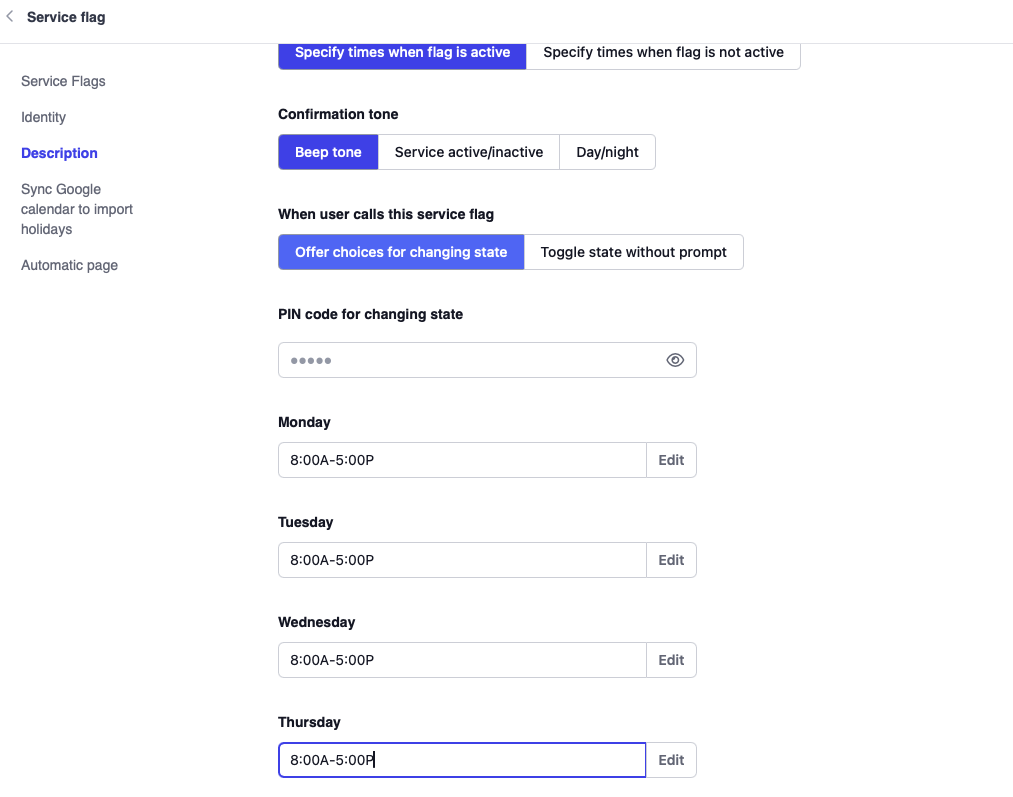This screenshot has width=1013, height=797.
Task: Open Description section in sidebar
Action: coord(59,153)
